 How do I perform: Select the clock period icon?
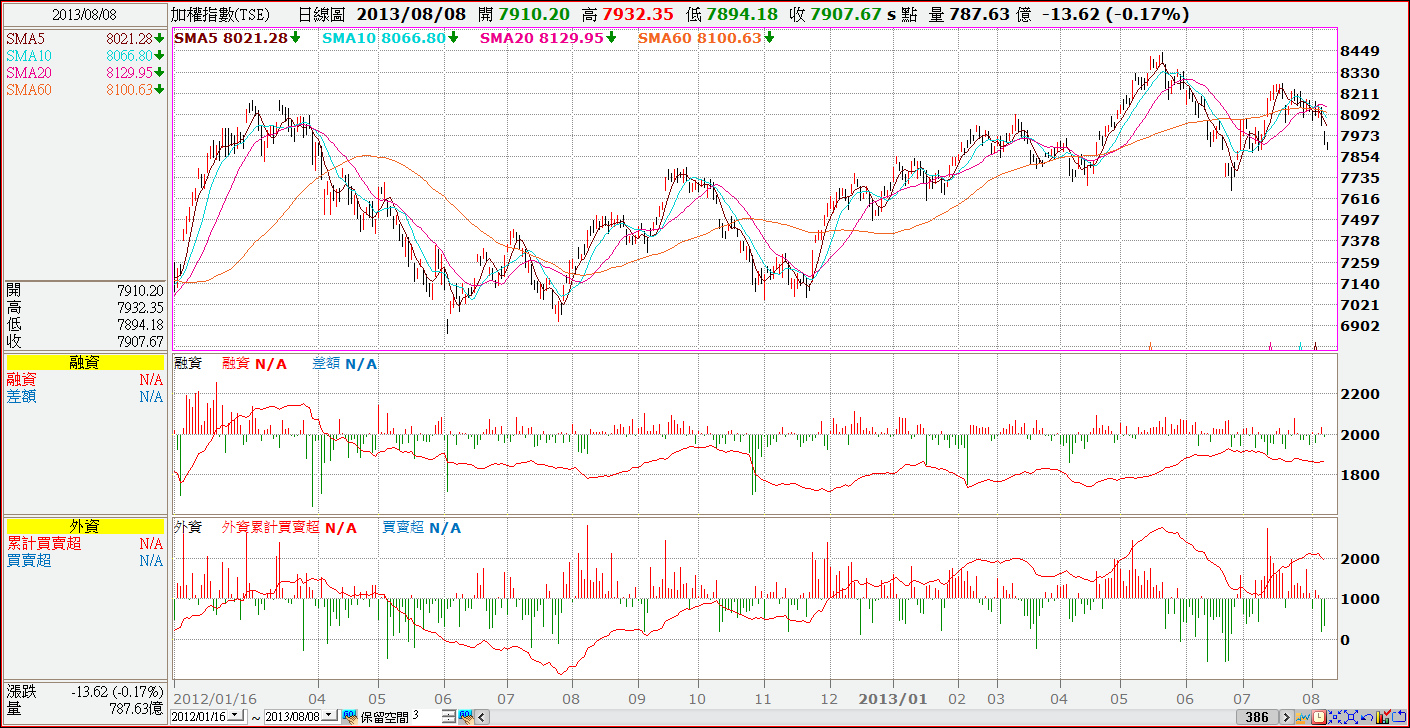coord(1319,717)
